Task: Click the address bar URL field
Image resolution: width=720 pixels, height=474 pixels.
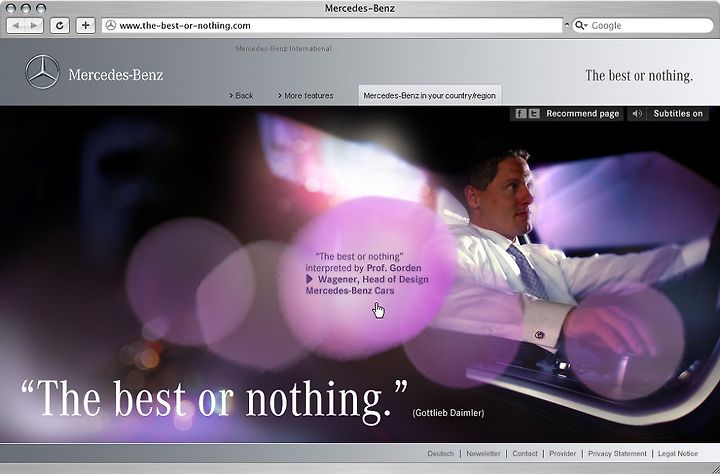Action: point(332,25)
